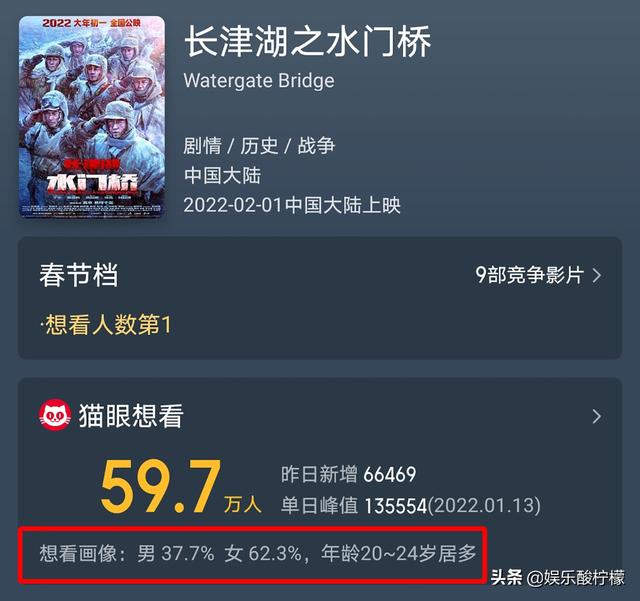Tap the 战争 genre tag
Screen dimensions: 640x601
pyautogui.click(x=316, y=146)
